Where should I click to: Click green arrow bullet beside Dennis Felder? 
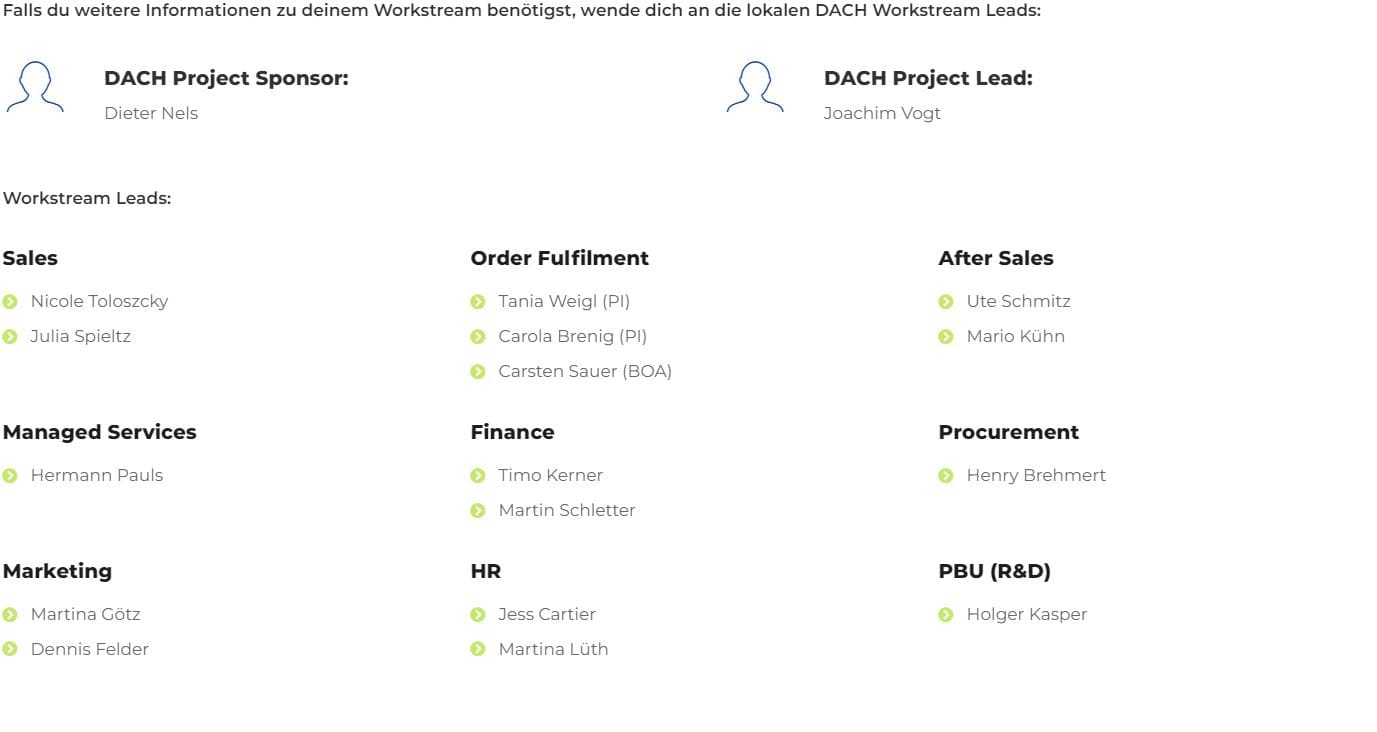coord(10,649)
